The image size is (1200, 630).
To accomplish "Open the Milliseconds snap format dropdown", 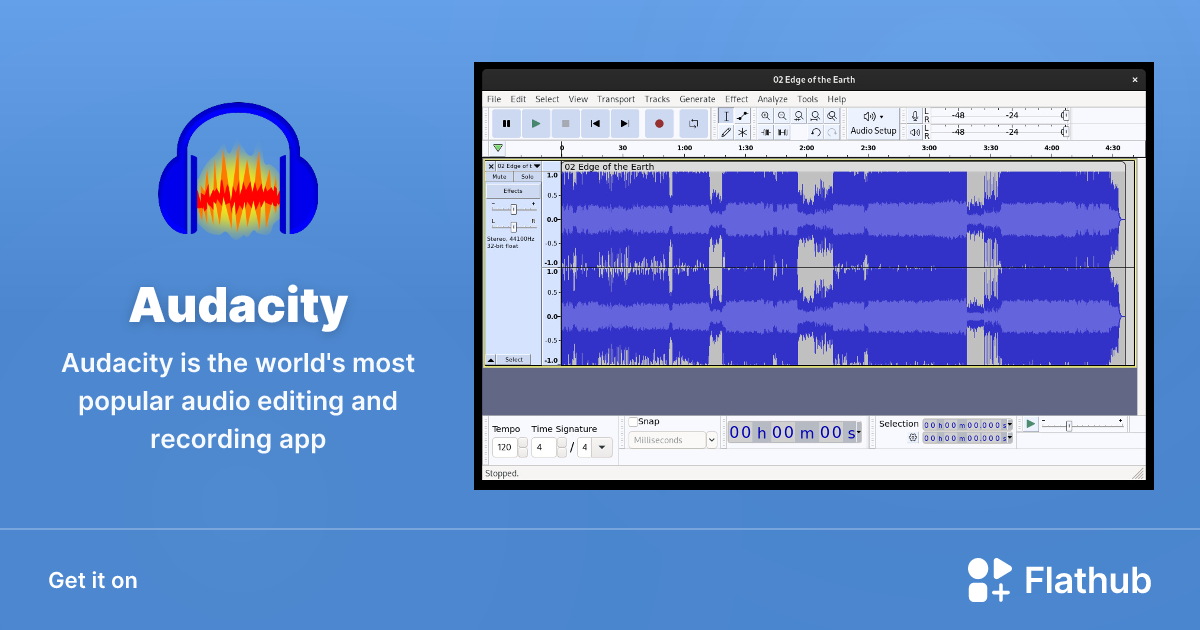I will [711, 440].
